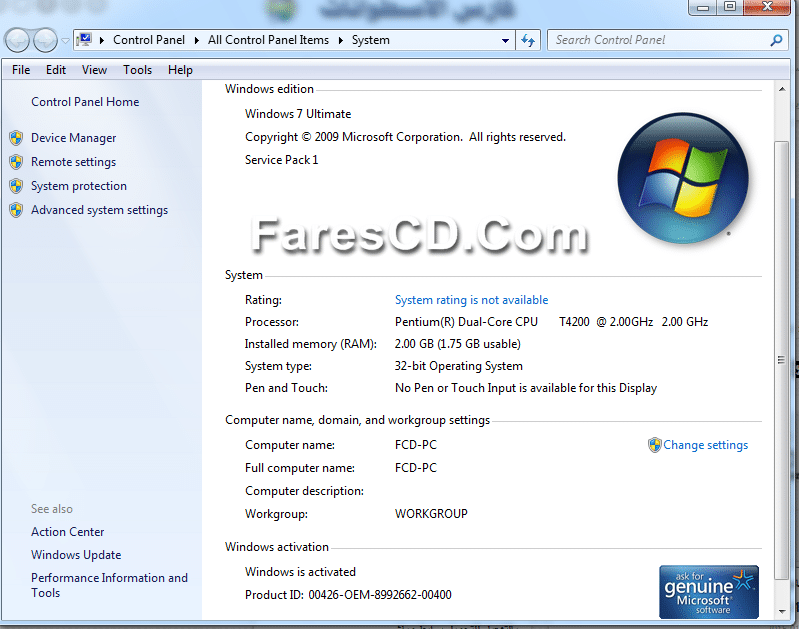Expand arrow after All Control Panel Items

click(341, 40)
